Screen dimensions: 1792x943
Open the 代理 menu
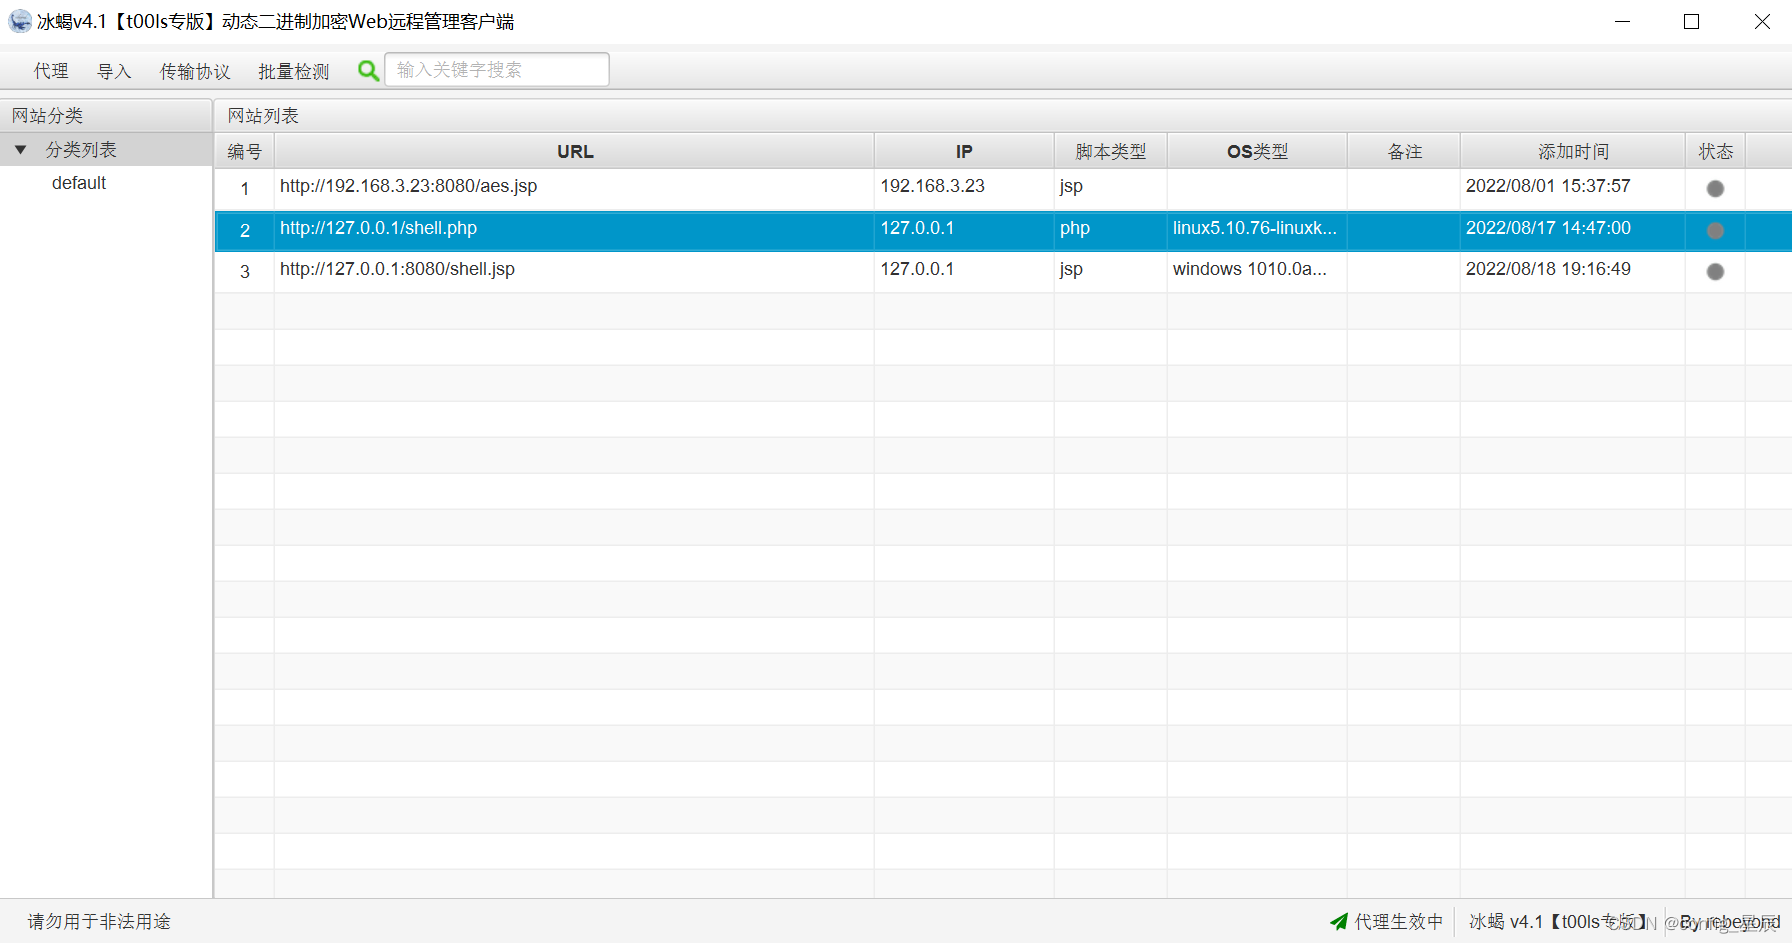(x=51, y=71)
